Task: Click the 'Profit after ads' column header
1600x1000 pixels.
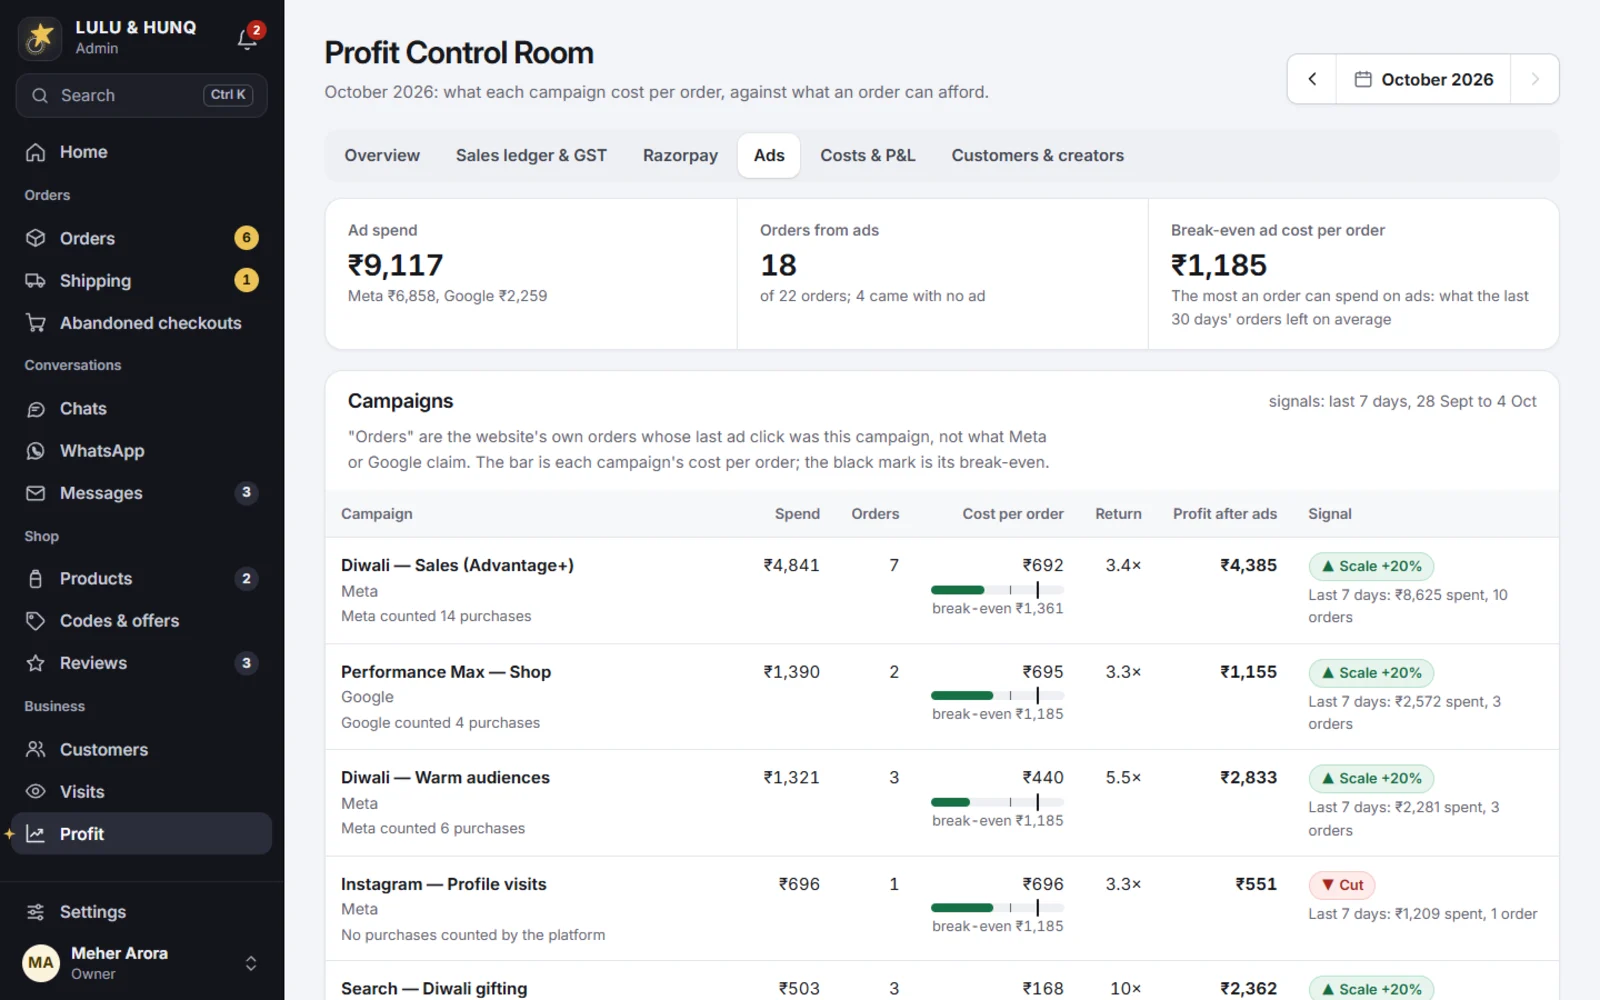Action: (x=1225, y=514)
